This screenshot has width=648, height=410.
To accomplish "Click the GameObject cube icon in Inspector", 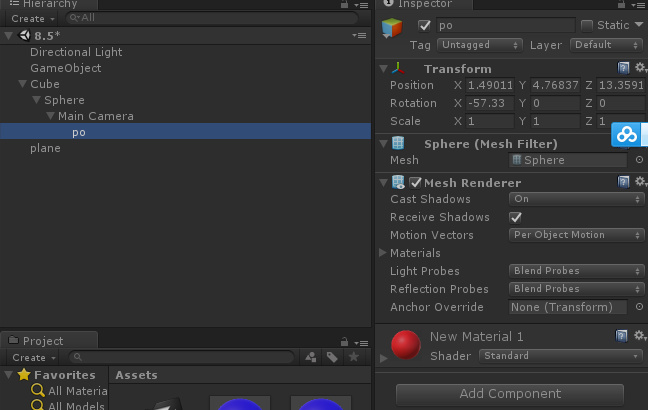I will 392,28.
